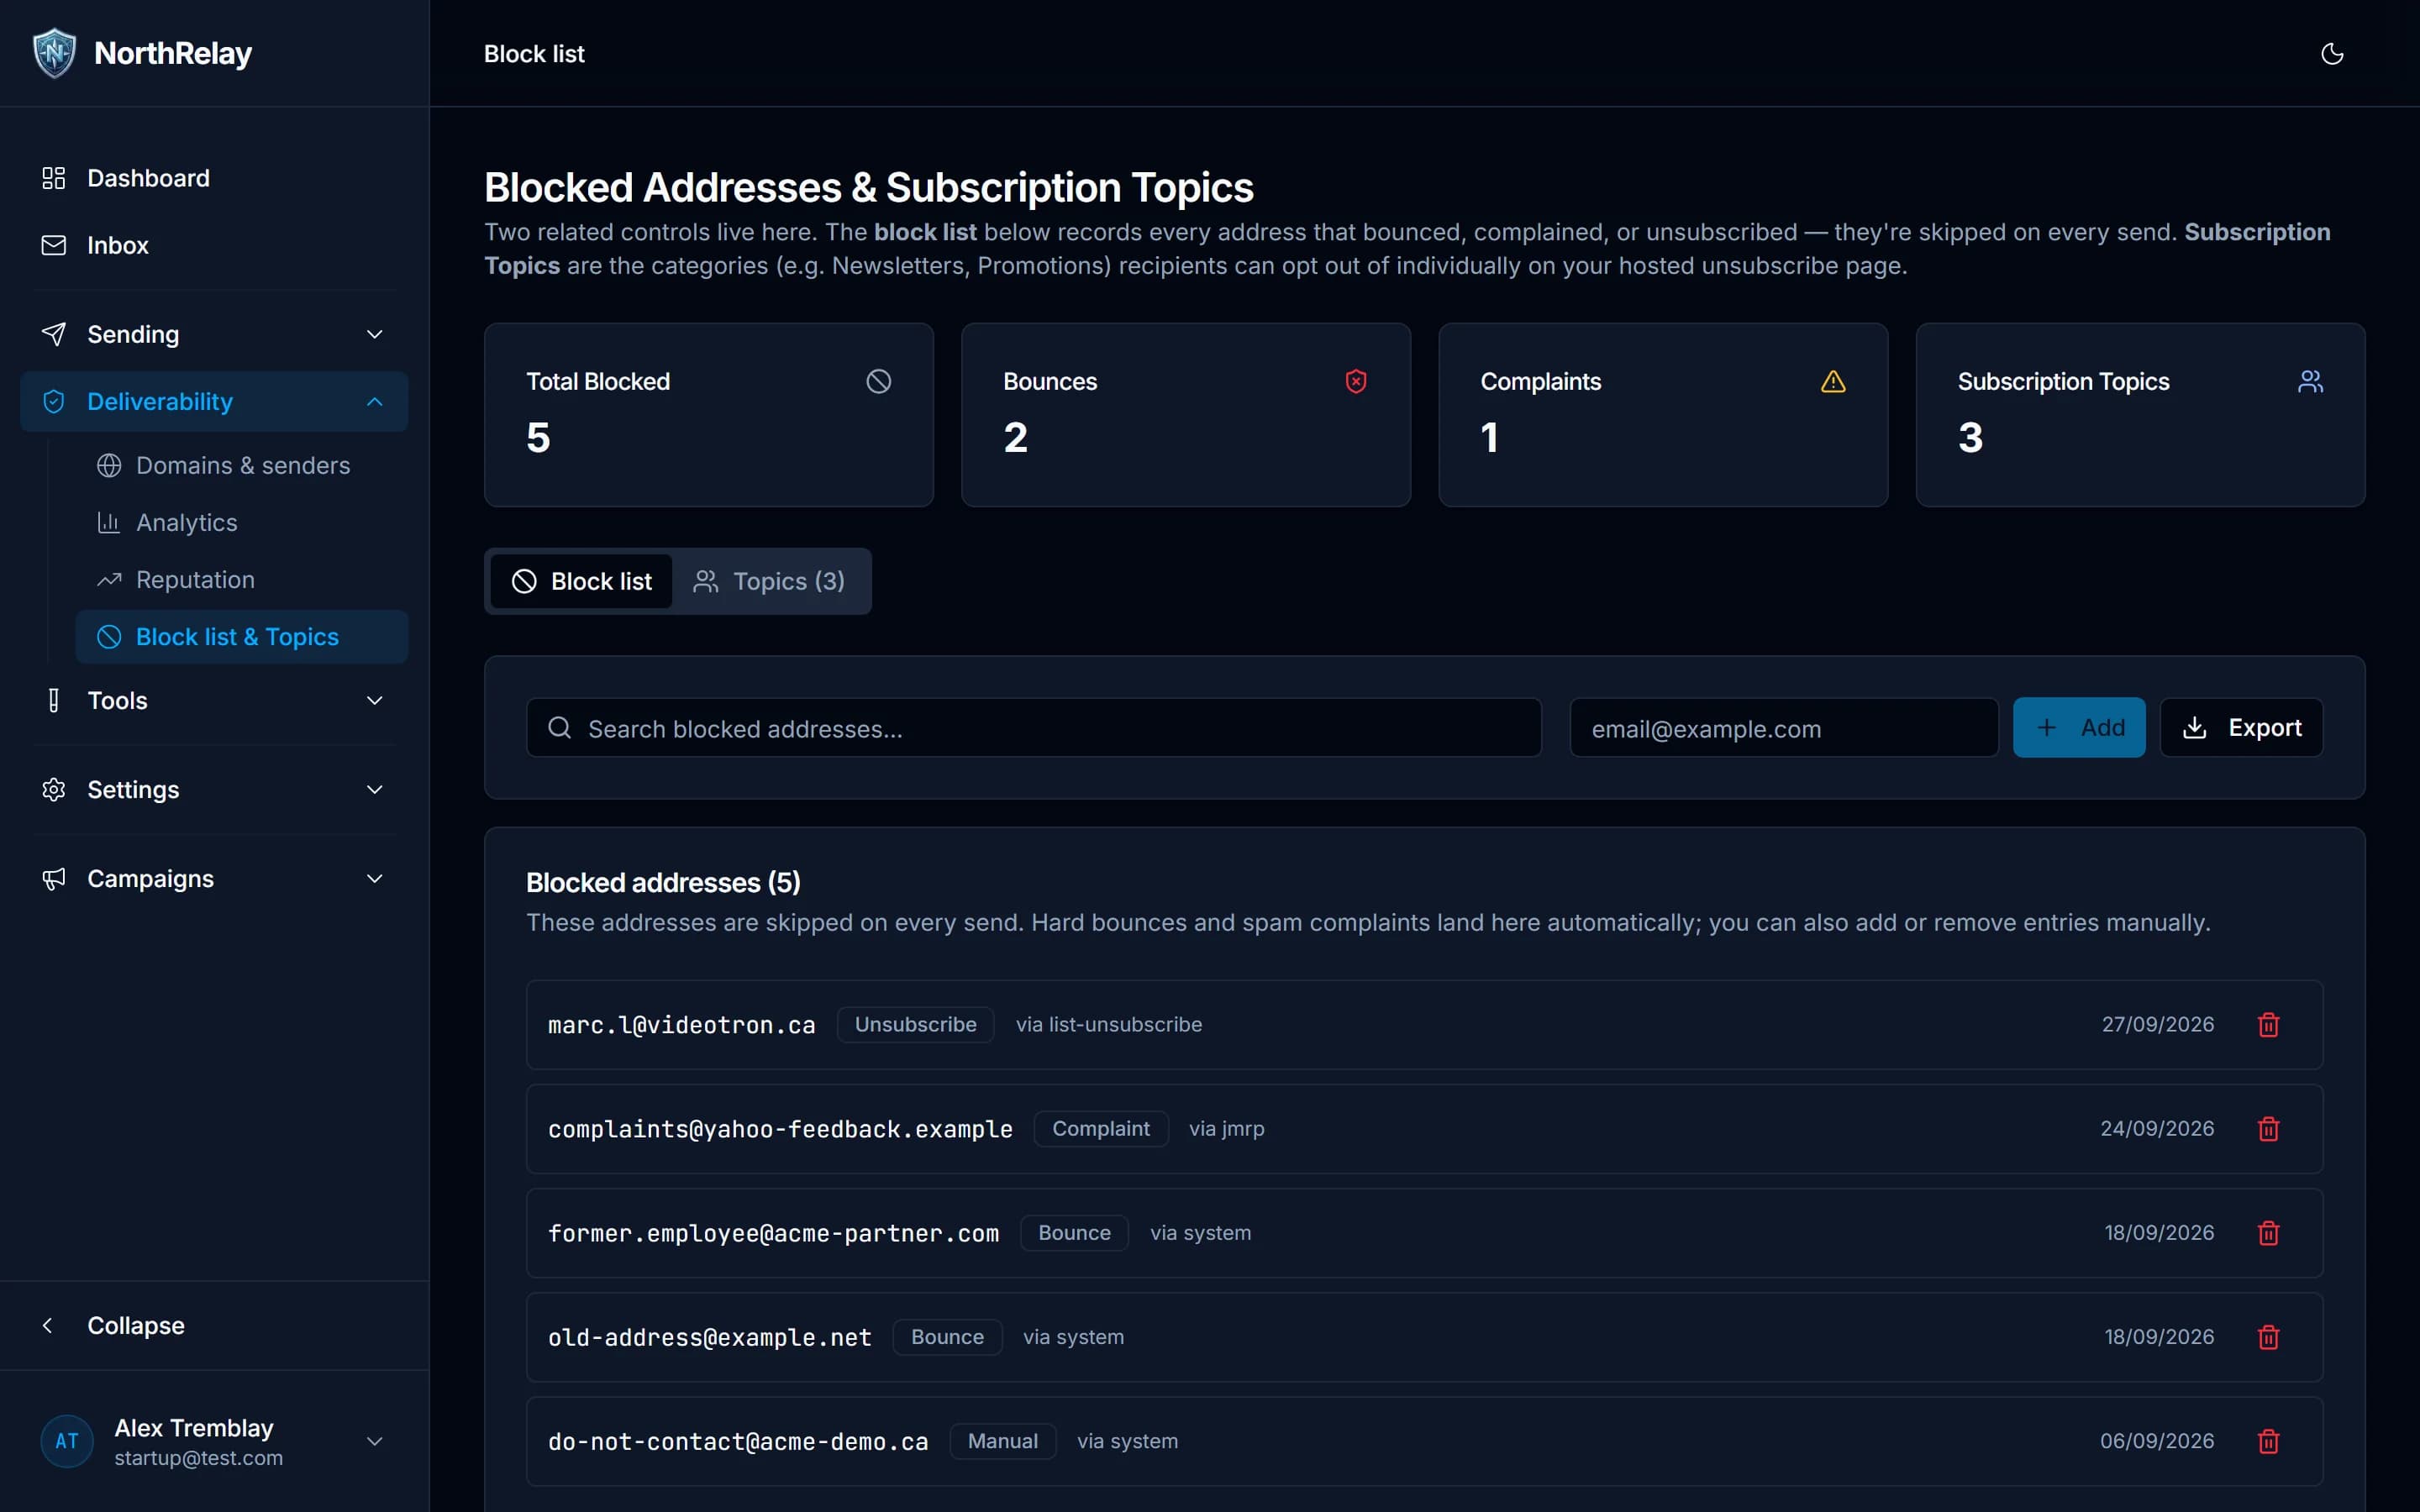Expand the Campaigns section
The width and height of the screenshot is (2420, 1512).
[214, 878]
